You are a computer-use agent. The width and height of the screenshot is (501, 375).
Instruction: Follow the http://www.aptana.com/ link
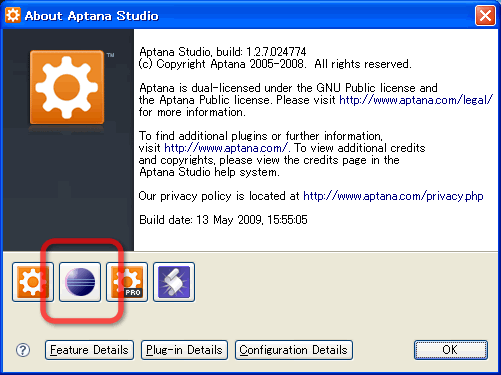pyautogui.click(x=226, y=148)
